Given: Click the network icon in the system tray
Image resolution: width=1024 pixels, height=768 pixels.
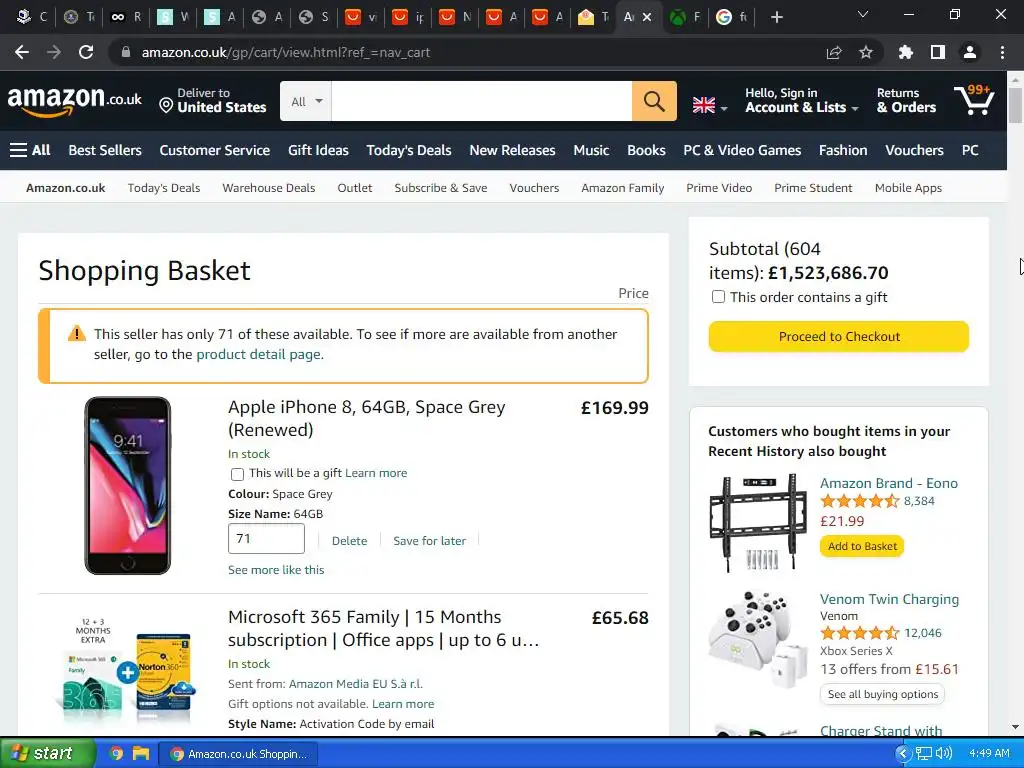Looking at the screenshot, I should click(923, 754).
